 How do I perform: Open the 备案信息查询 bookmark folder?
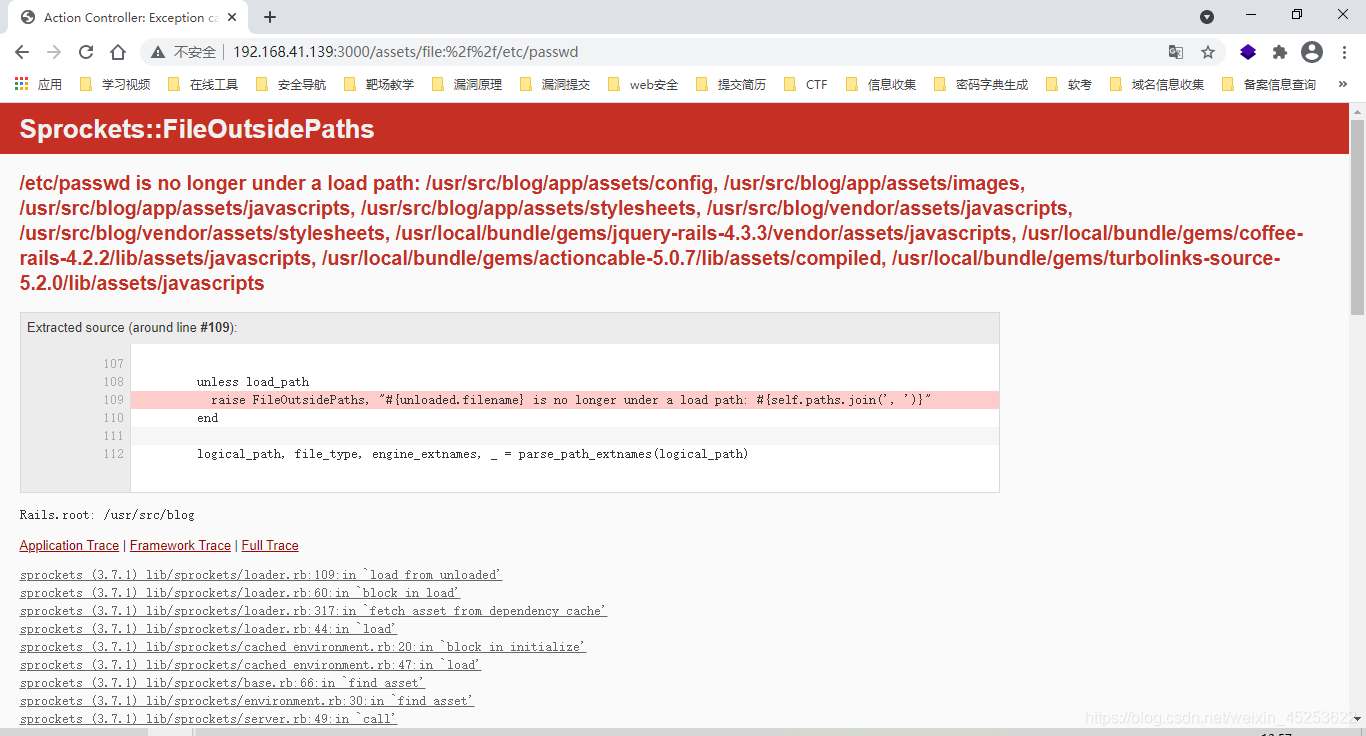(1269, 84)
